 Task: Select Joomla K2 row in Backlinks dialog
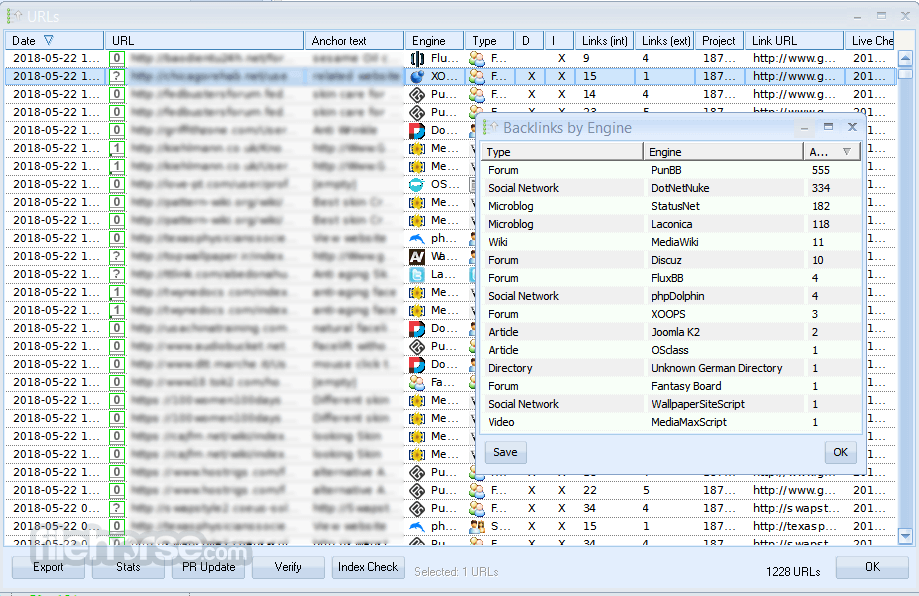pos(671,332)
